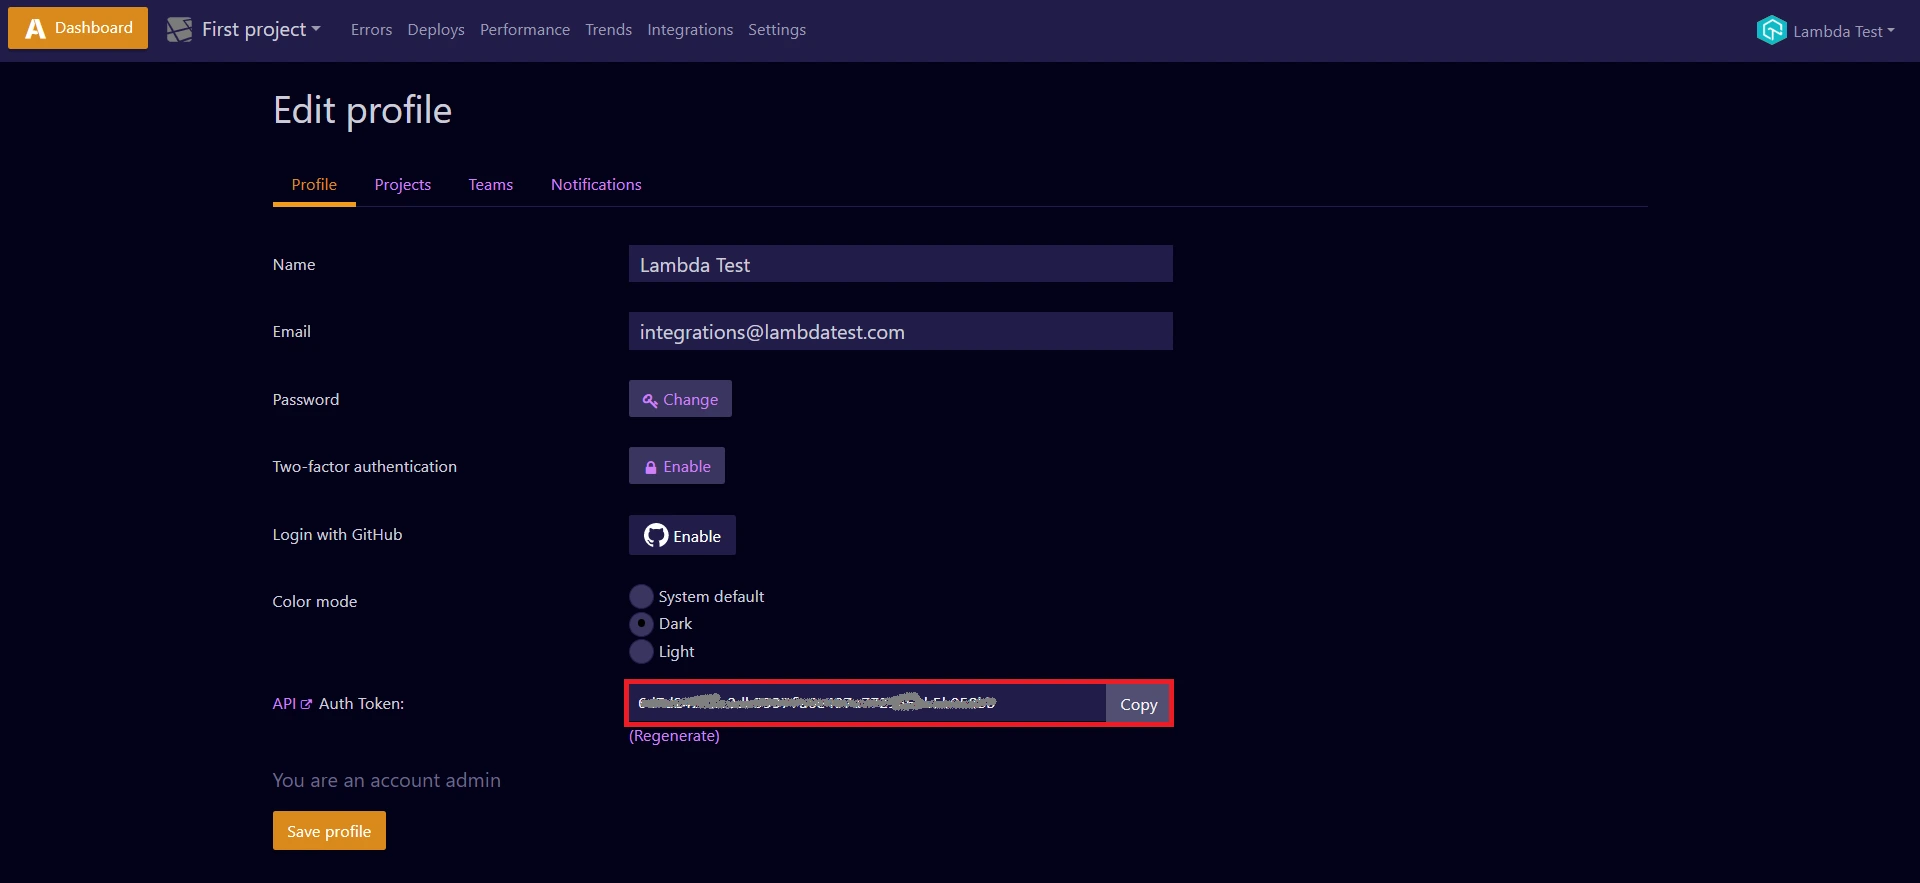Viewport: 1920px width, 883px height.
Task: Choose the Light color mode
Action: (x=641, y=652)
